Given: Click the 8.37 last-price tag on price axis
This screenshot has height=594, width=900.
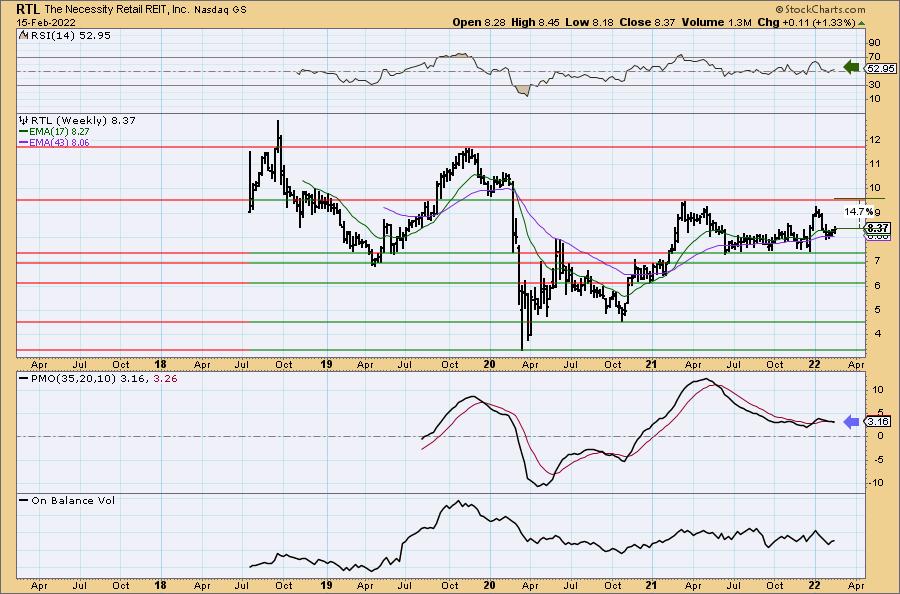Looking at the screenshot, I should point(879,228).
